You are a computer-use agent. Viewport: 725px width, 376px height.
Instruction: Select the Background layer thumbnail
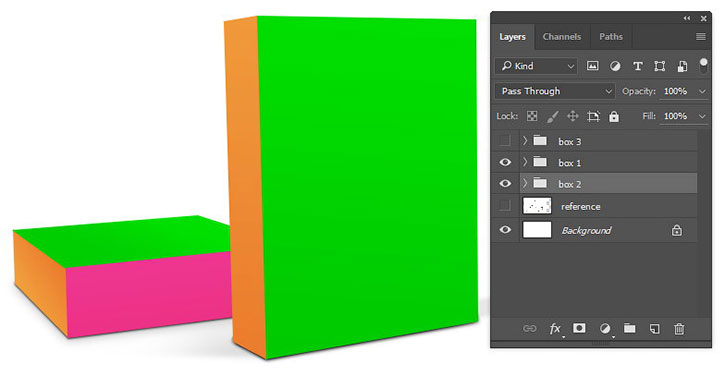[537, 229]
